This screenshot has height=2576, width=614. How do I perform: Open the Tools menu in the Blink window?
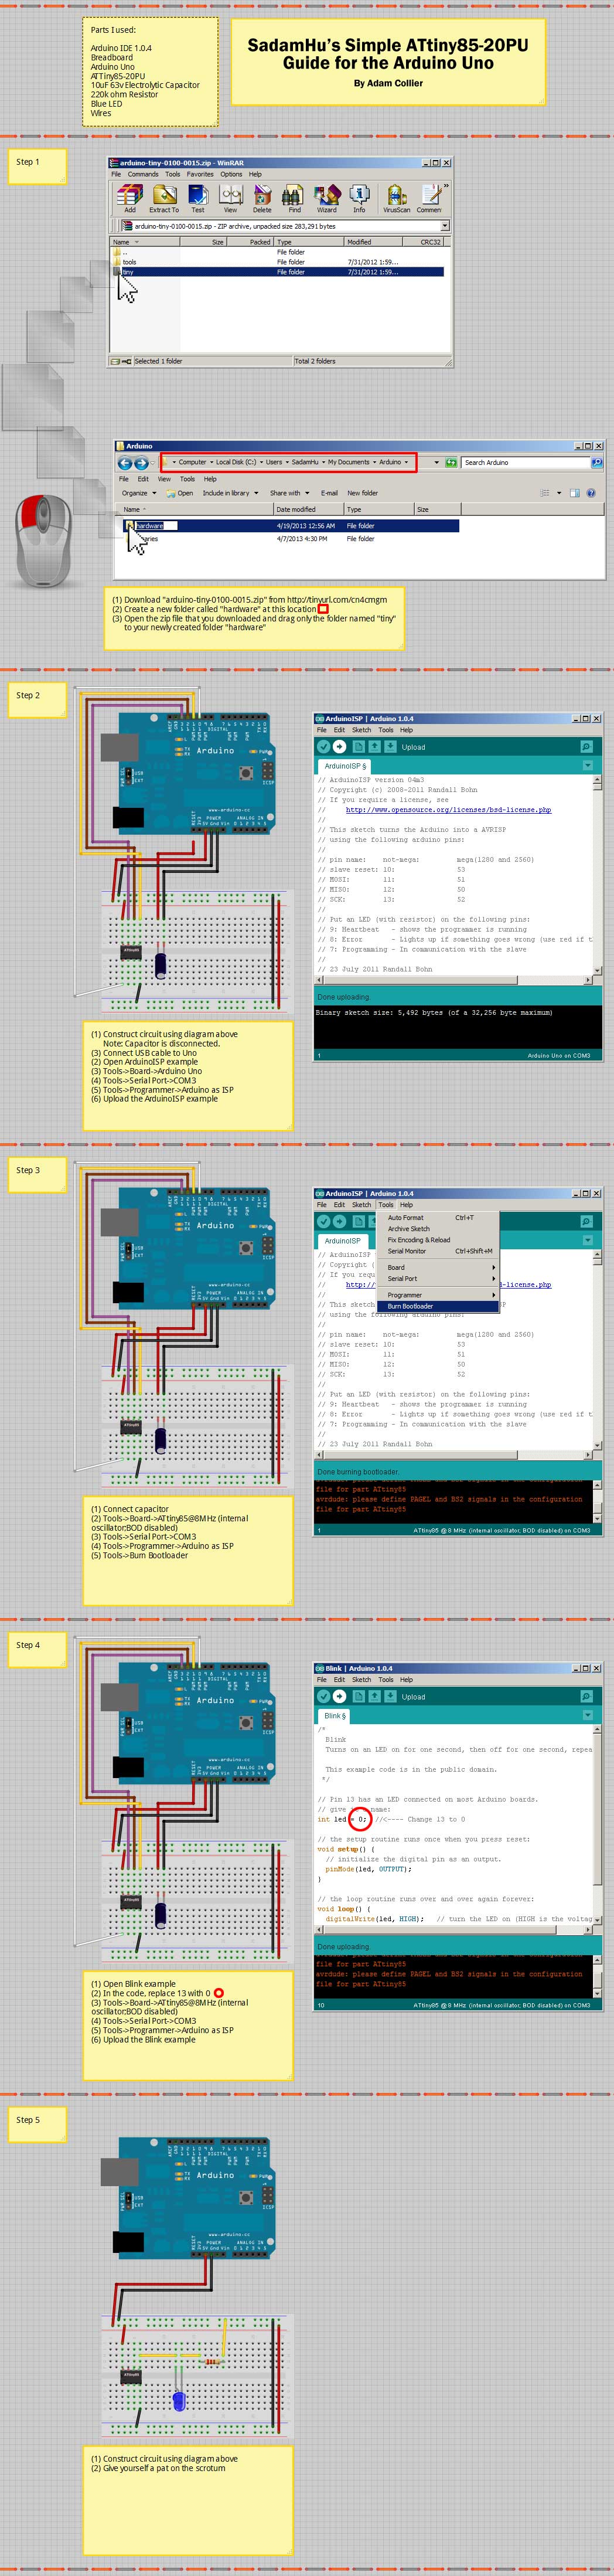pos(386,1680)
